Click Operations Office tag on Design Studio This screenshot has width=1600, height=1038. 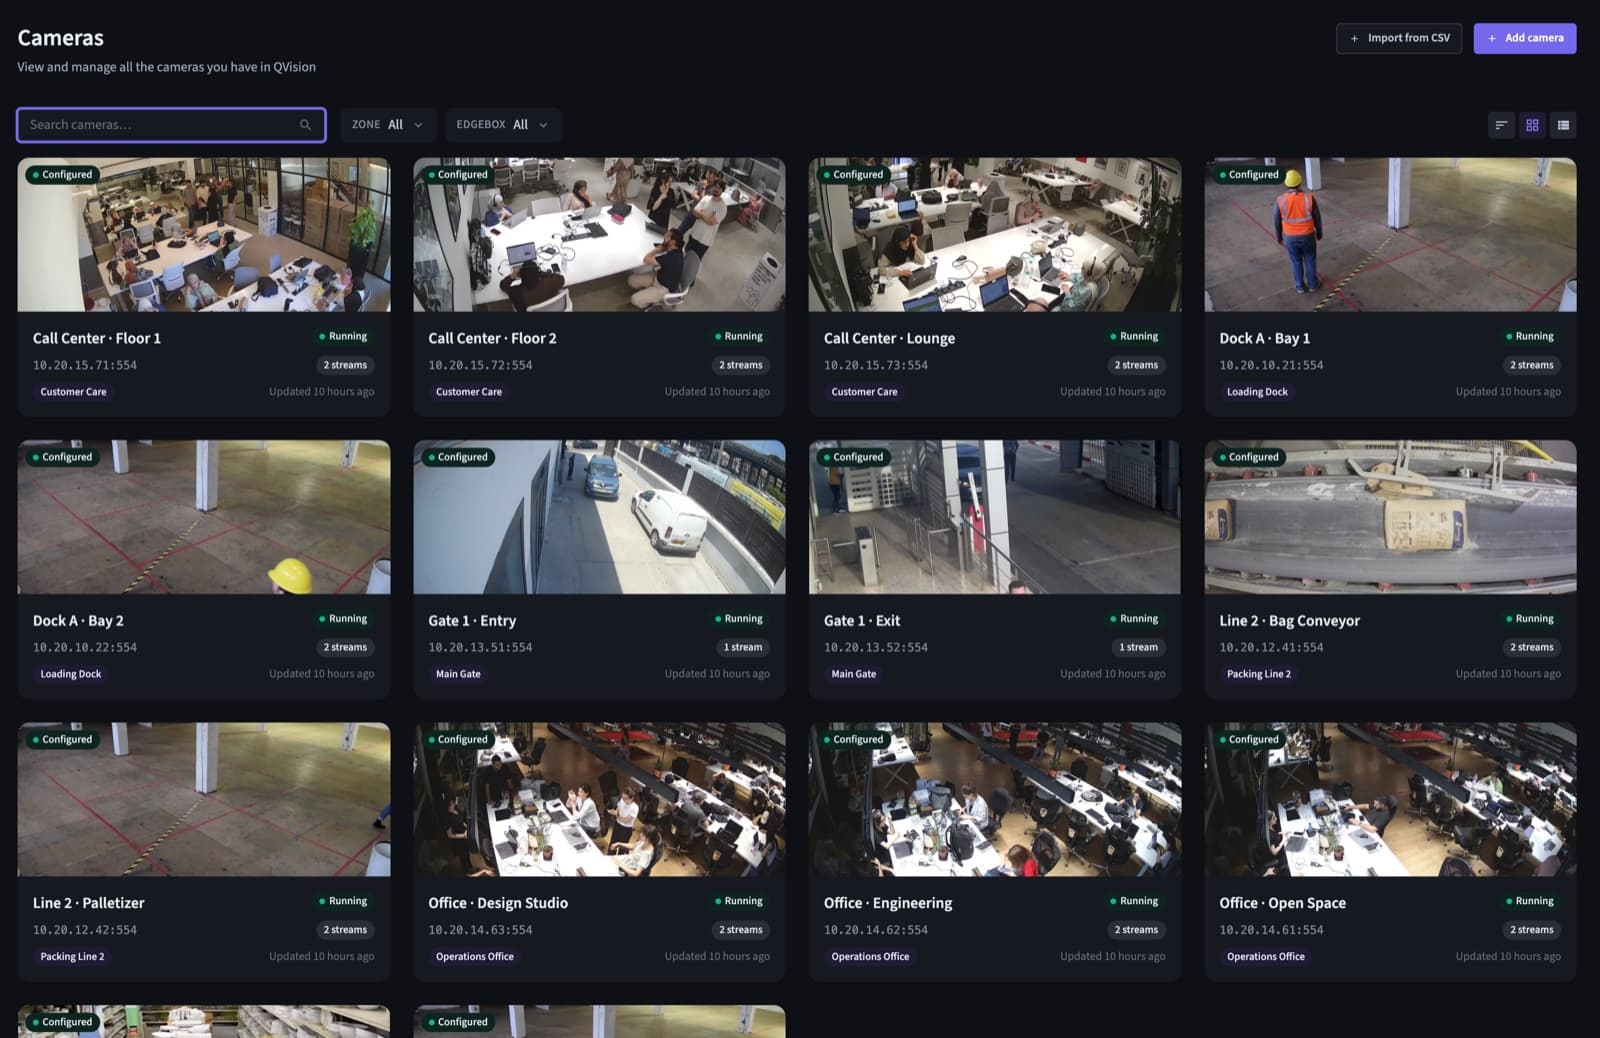point(475,957)
